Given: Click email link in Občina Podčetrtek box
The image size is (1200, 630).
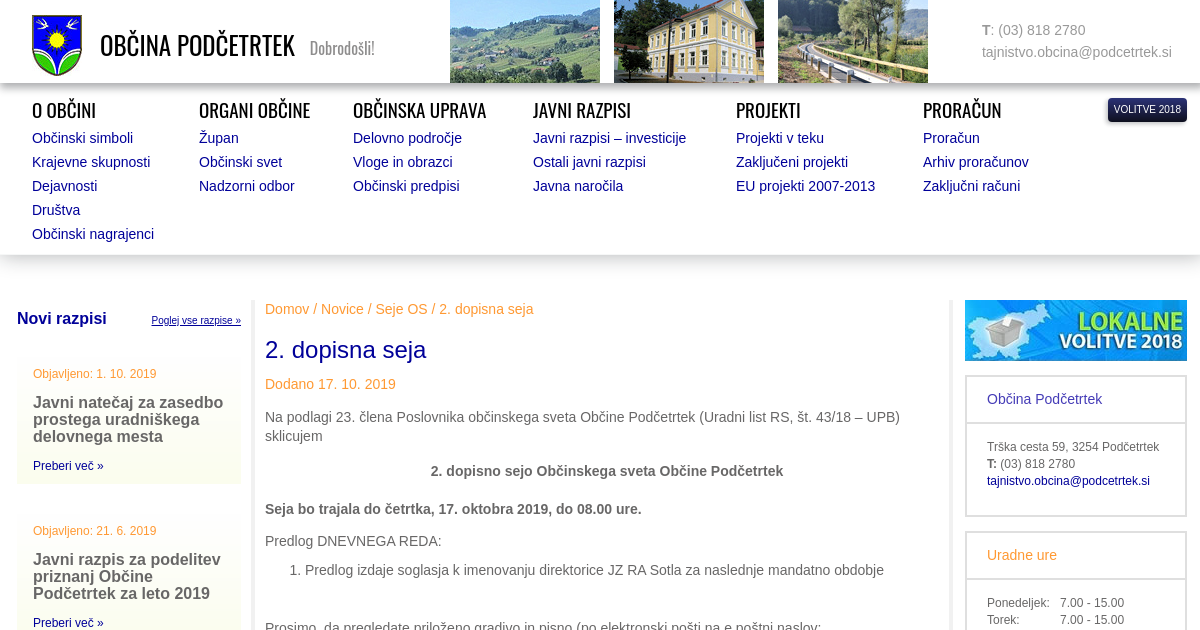Looking at the screenshot, I should pyautogui.click(x=1068, y=481).
